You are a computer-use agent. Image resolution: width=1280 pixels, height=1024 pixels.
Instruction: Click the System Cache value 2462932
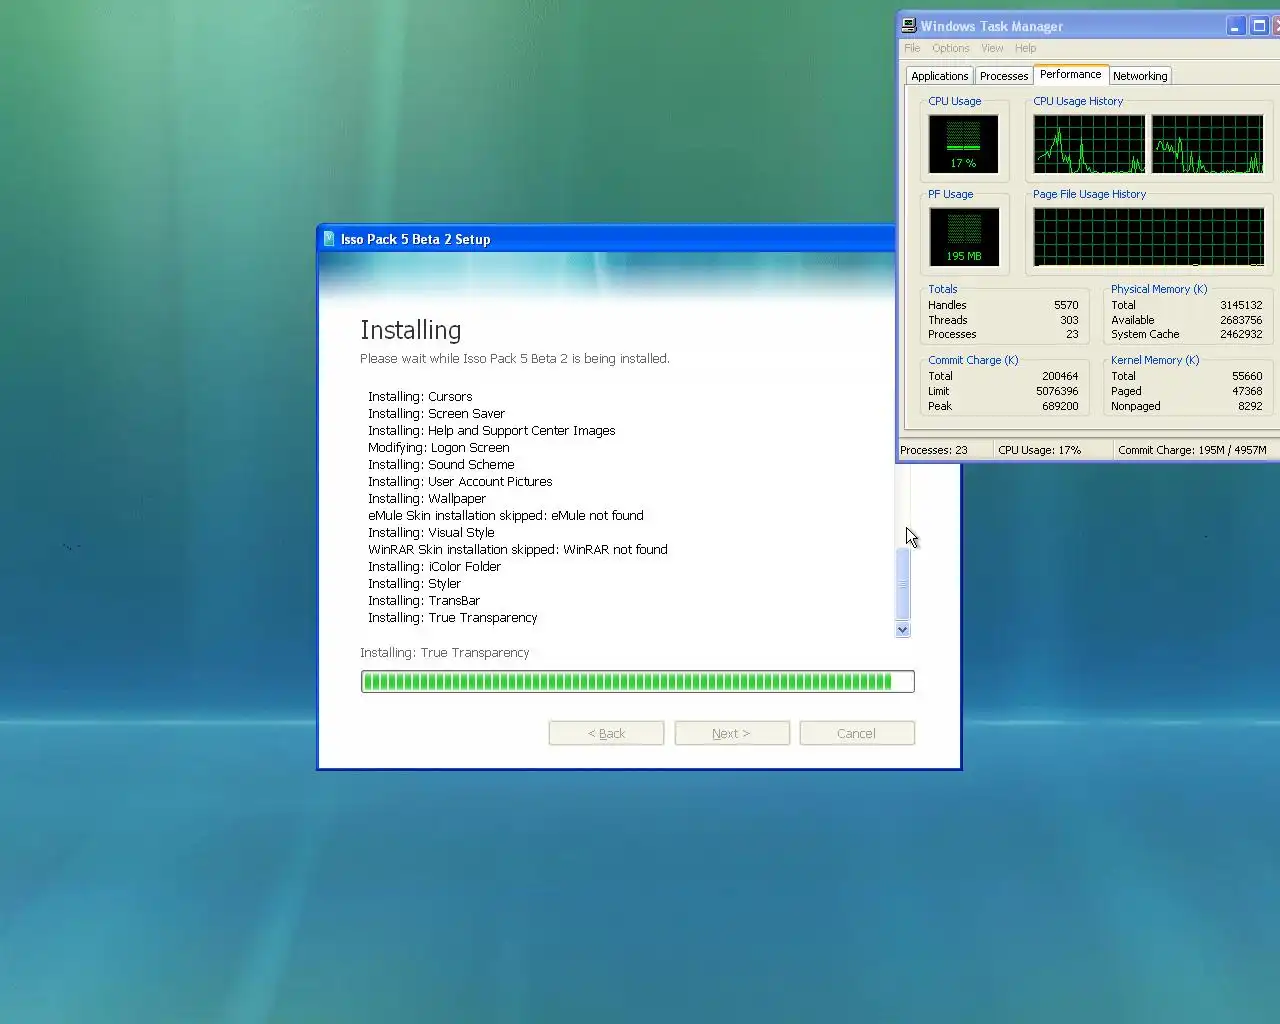(1241, 334)
